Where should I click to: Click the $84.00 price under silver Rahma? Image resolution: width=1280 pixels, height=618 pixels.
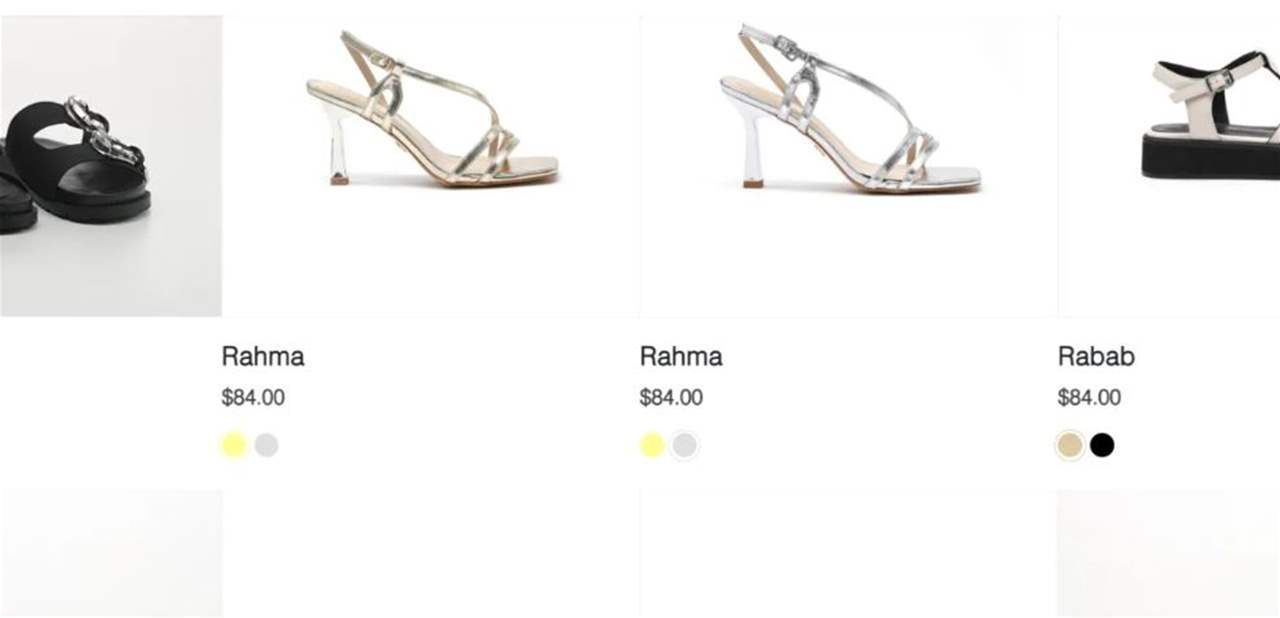coord(671,398)
